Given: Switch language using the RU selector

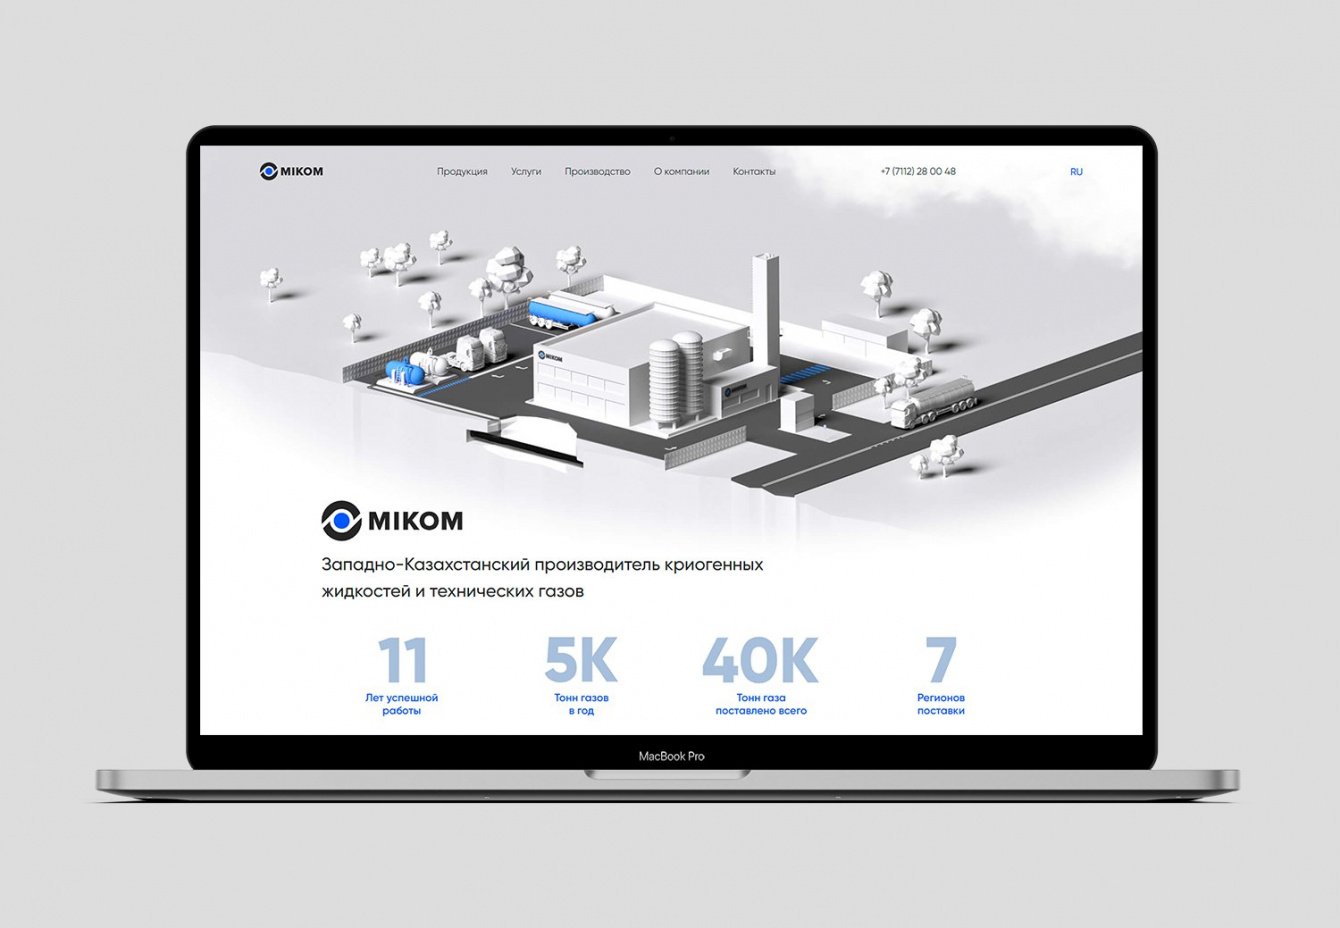Looking at the screenshot, I should (1076, 172).
